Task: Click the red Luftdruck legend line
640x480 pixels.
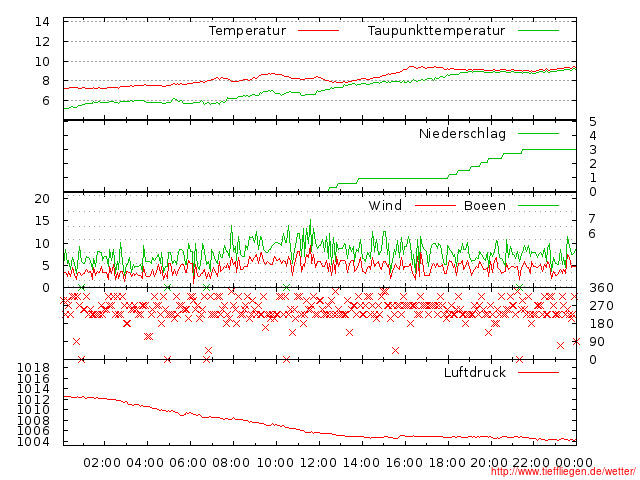Action: click(538, 372)
